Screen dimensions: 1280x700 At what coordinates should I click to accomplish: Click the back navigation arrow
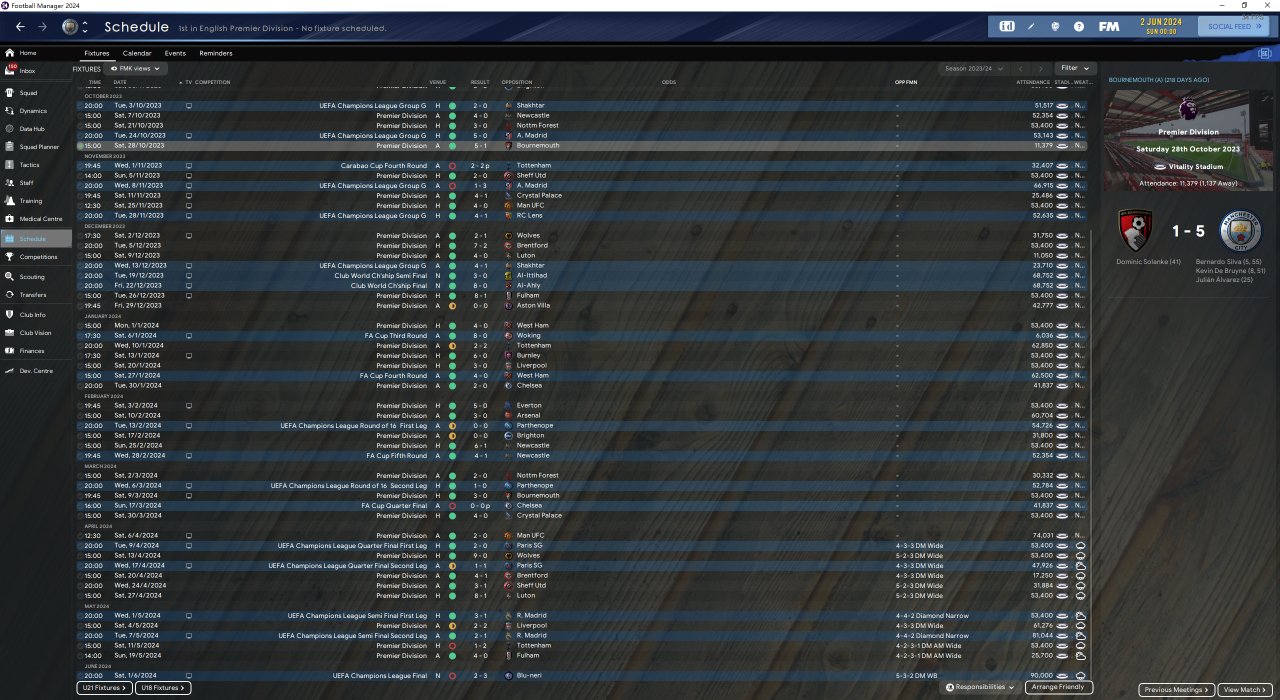coord(20,27)
